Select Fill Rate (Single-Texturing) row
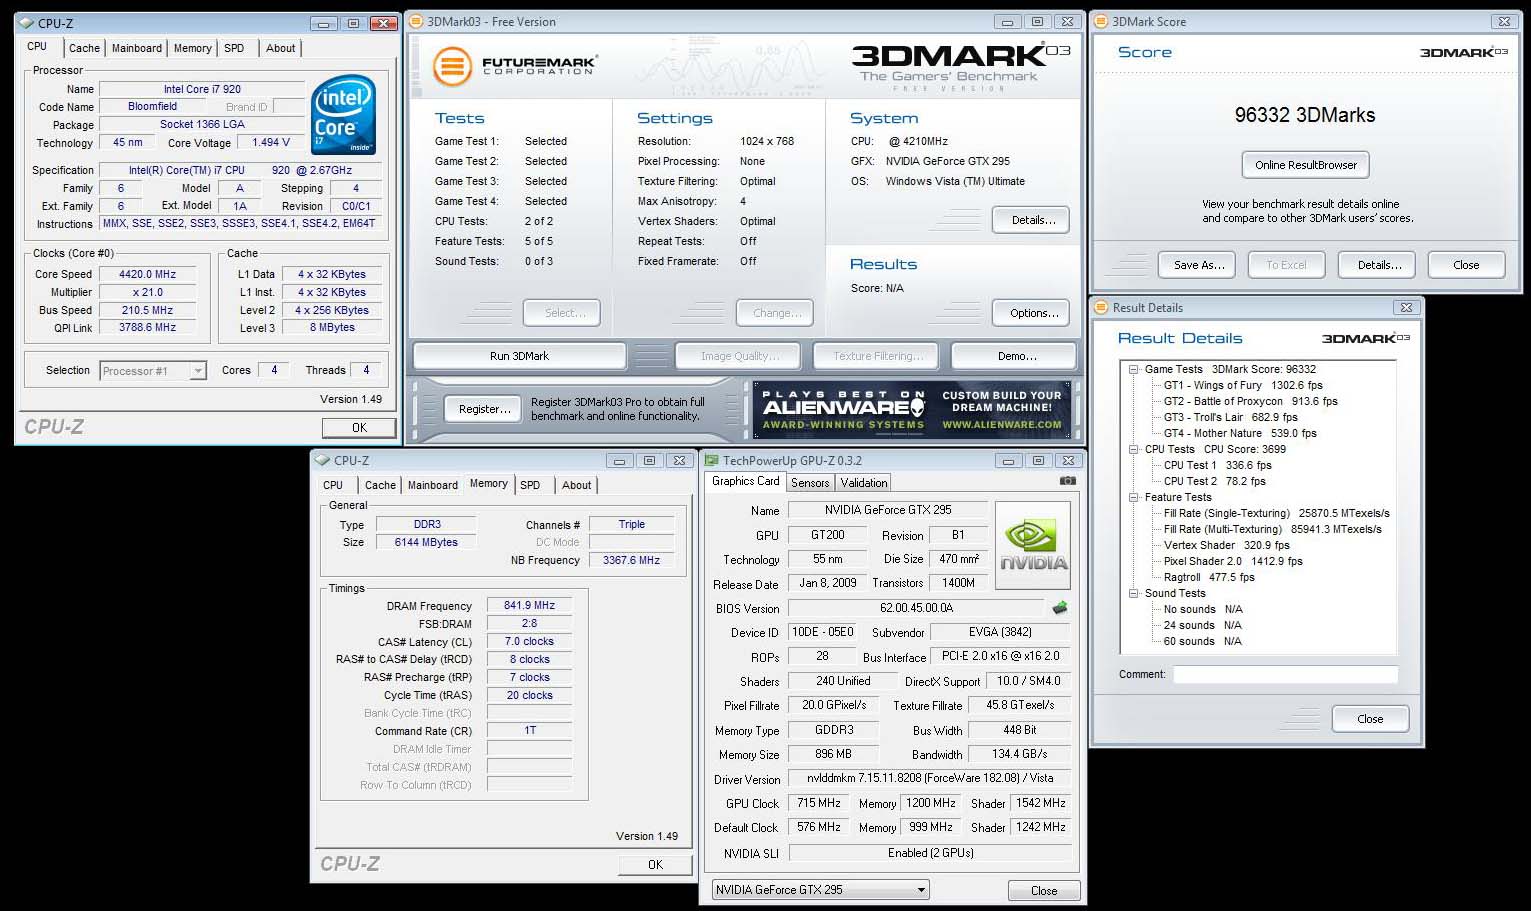This screenshot has height=911, width=1531. tap(1276, 513)
